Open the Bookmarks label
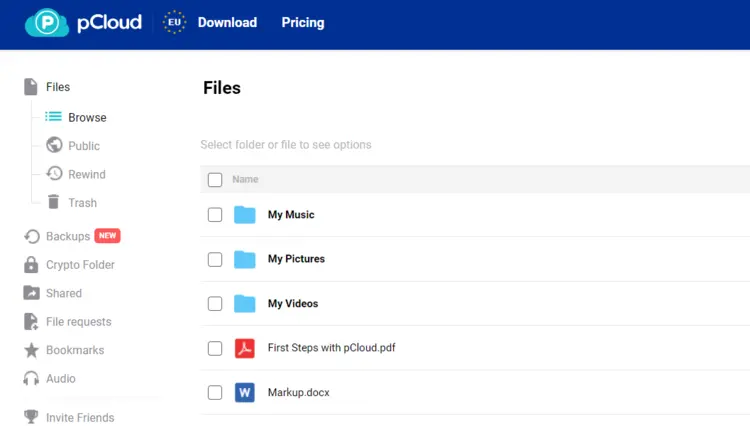Image resolution: width=750 pixels, height=426 pixels. (75, 350)
